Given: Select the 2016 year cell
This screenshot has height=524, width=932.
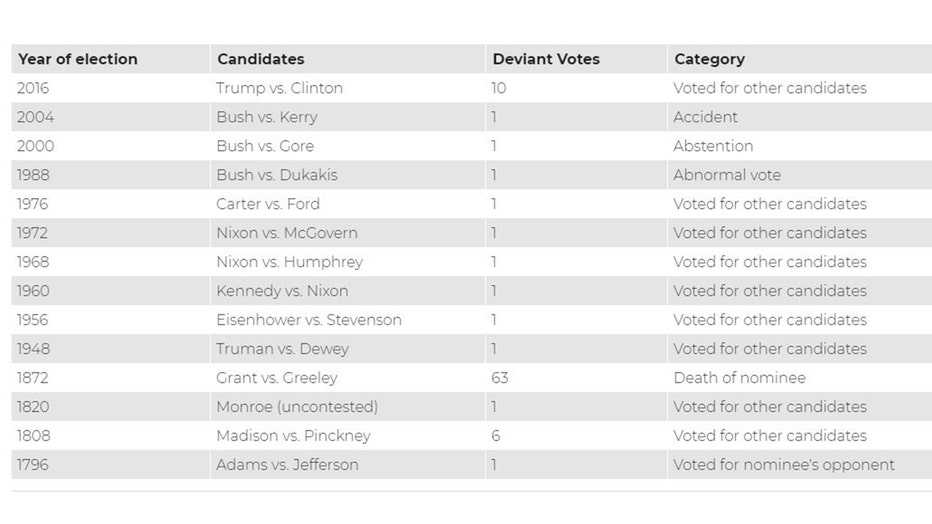Looking at the screenshot, I should pyautogui.click(x=33, y=88).
